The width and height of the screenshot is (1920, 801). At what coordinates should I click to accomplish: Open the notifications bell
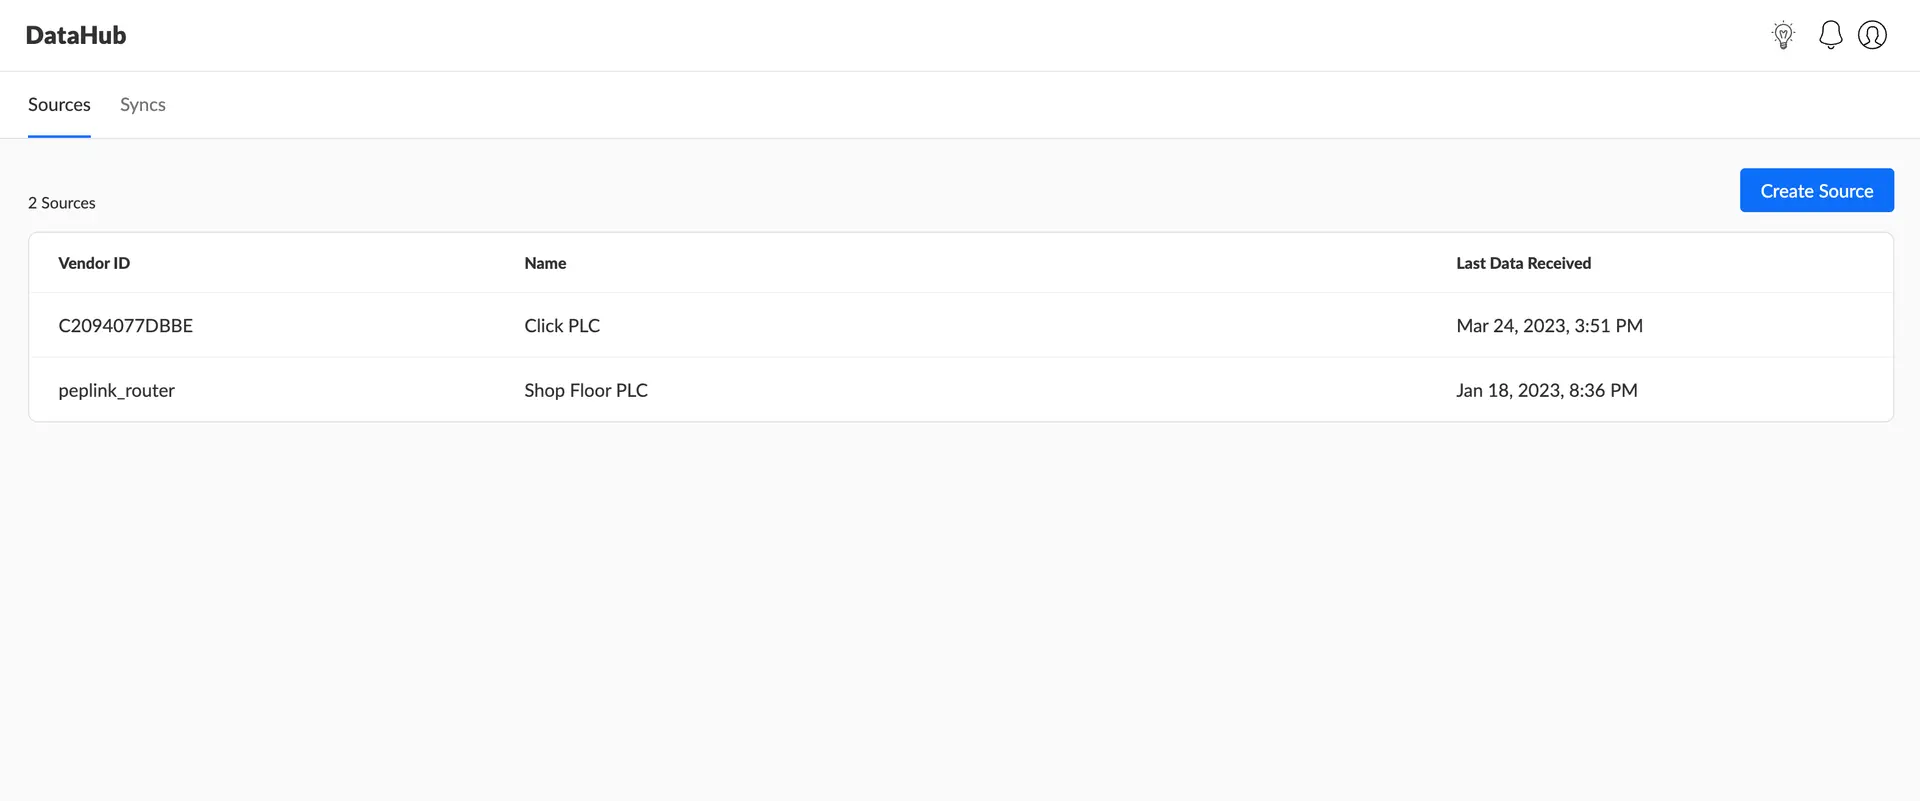tap(1830, 35)
